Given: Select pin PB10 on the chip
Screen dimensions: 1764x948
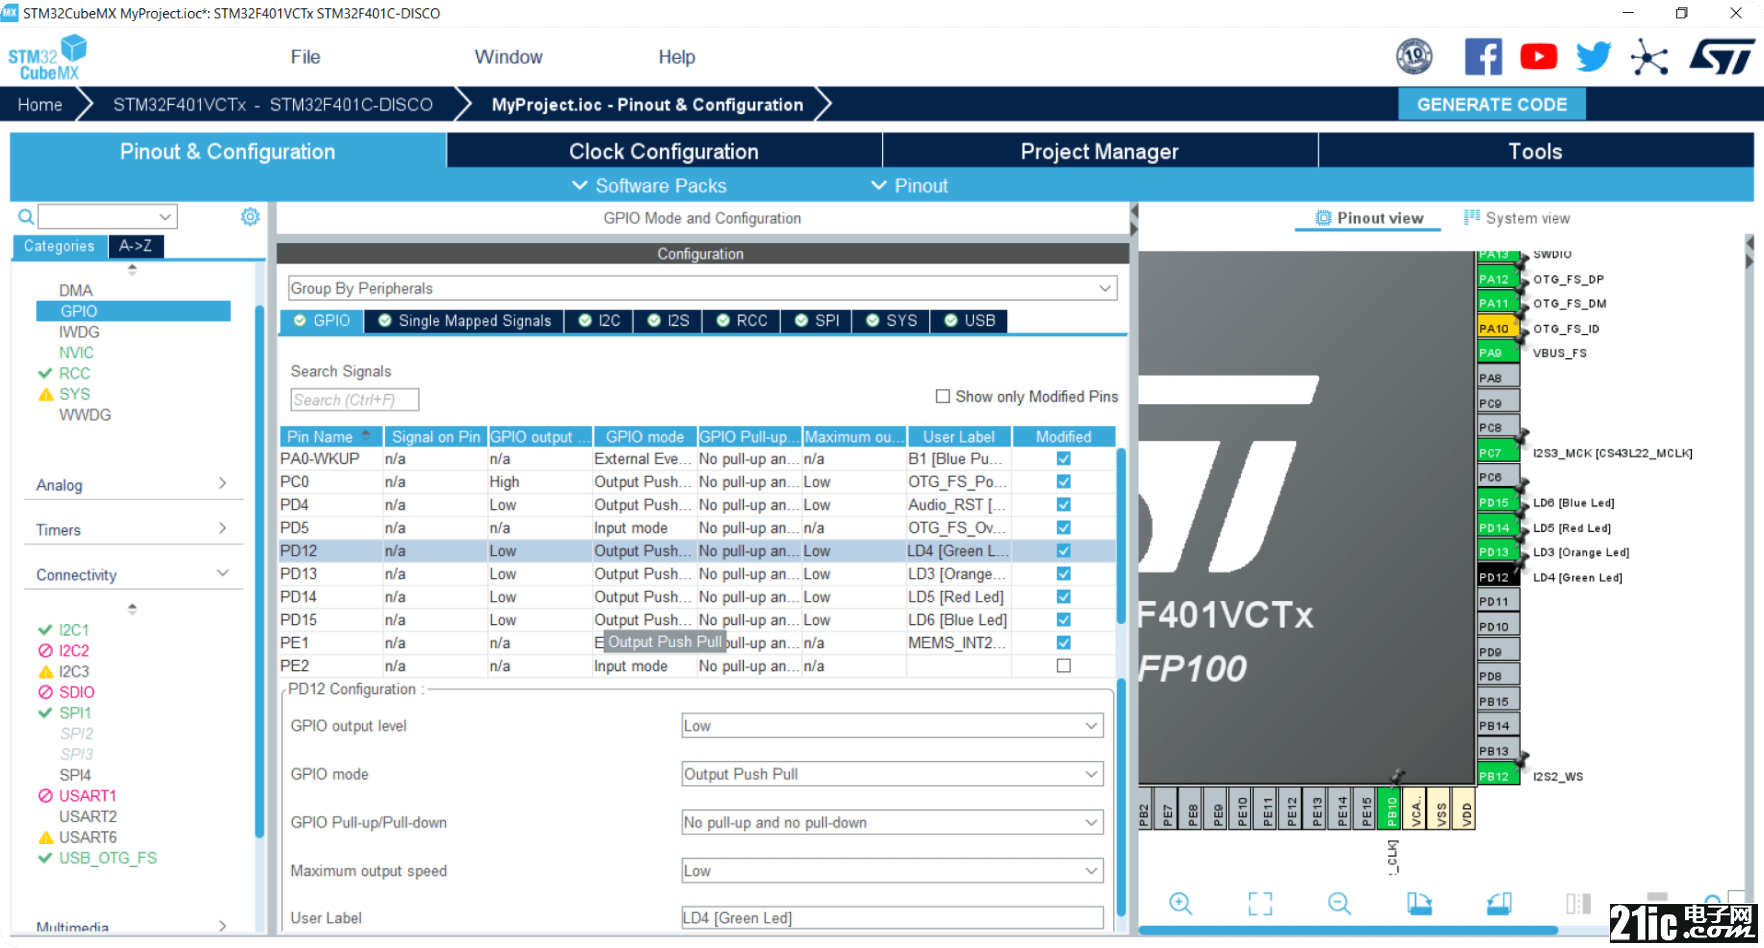Looking at the screenshot, I should 1390,809.
